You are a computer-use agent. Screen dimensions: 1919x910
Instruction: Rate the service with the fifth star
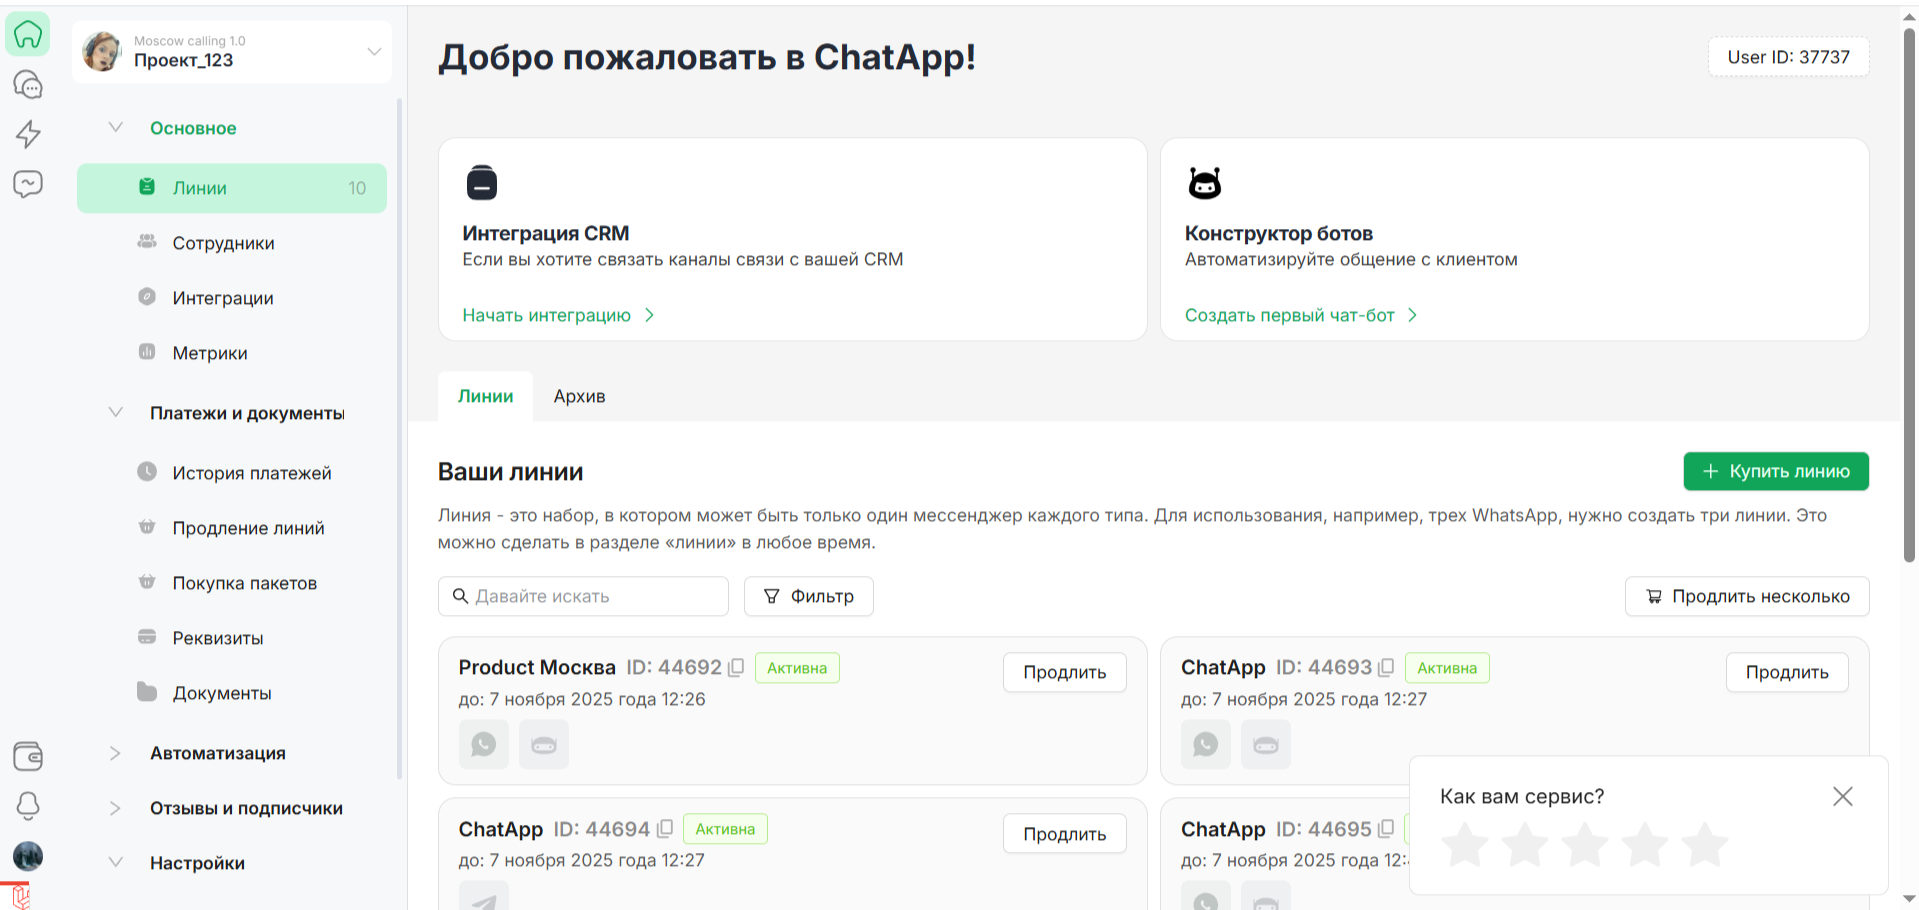[1704, 845]
